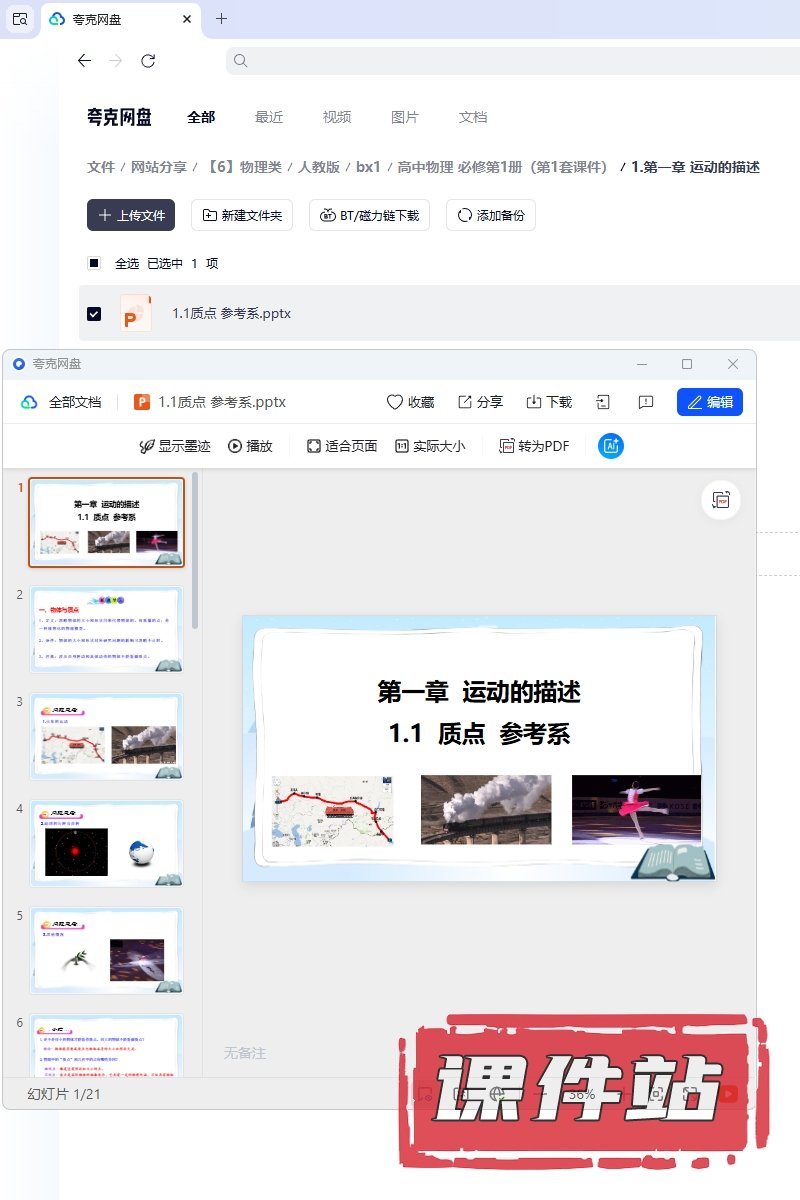Navigate to 人教版 in breadcrumb
800x1200 pixels.
click(318, 167)
